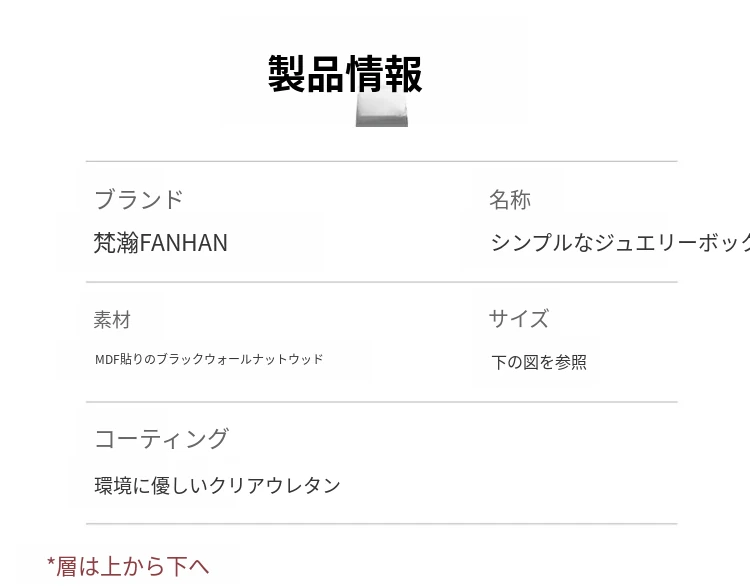Select the 梵瀚FANHAN brand text
The width and height of the screenshot is (750, 588).
pos(160,243)
